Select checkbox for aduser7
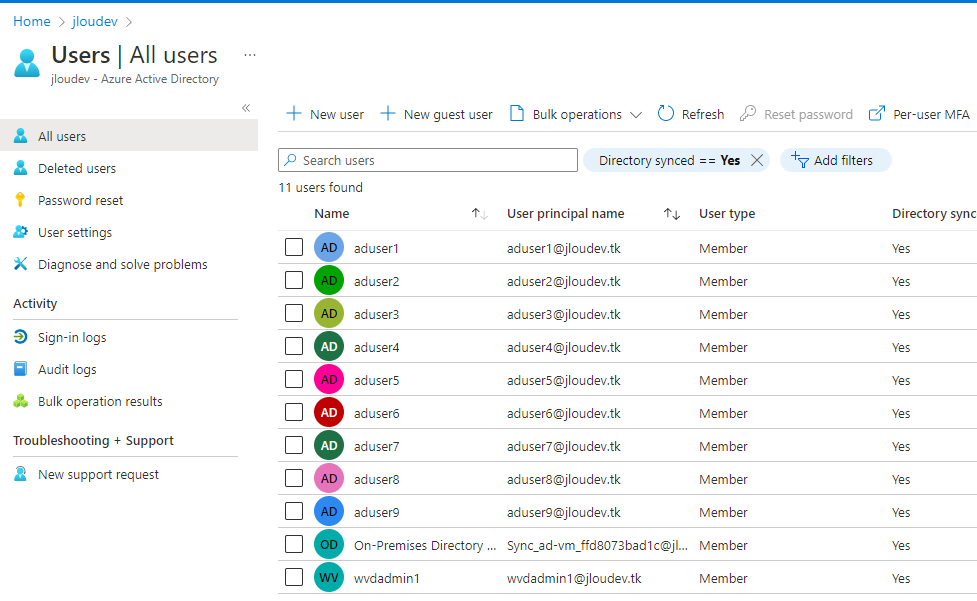 coord(294,445)
